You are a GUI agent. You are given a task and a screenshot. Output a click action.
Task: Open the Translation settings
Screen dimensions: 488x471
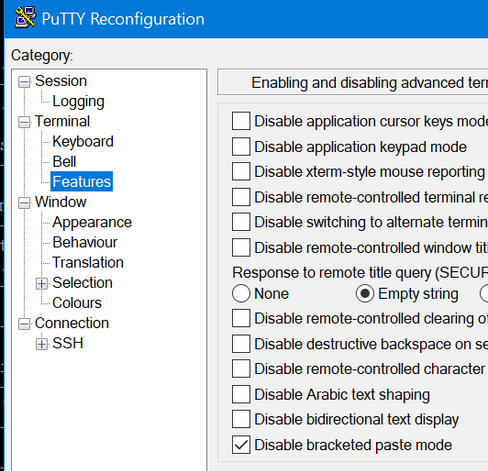[88, 263]
